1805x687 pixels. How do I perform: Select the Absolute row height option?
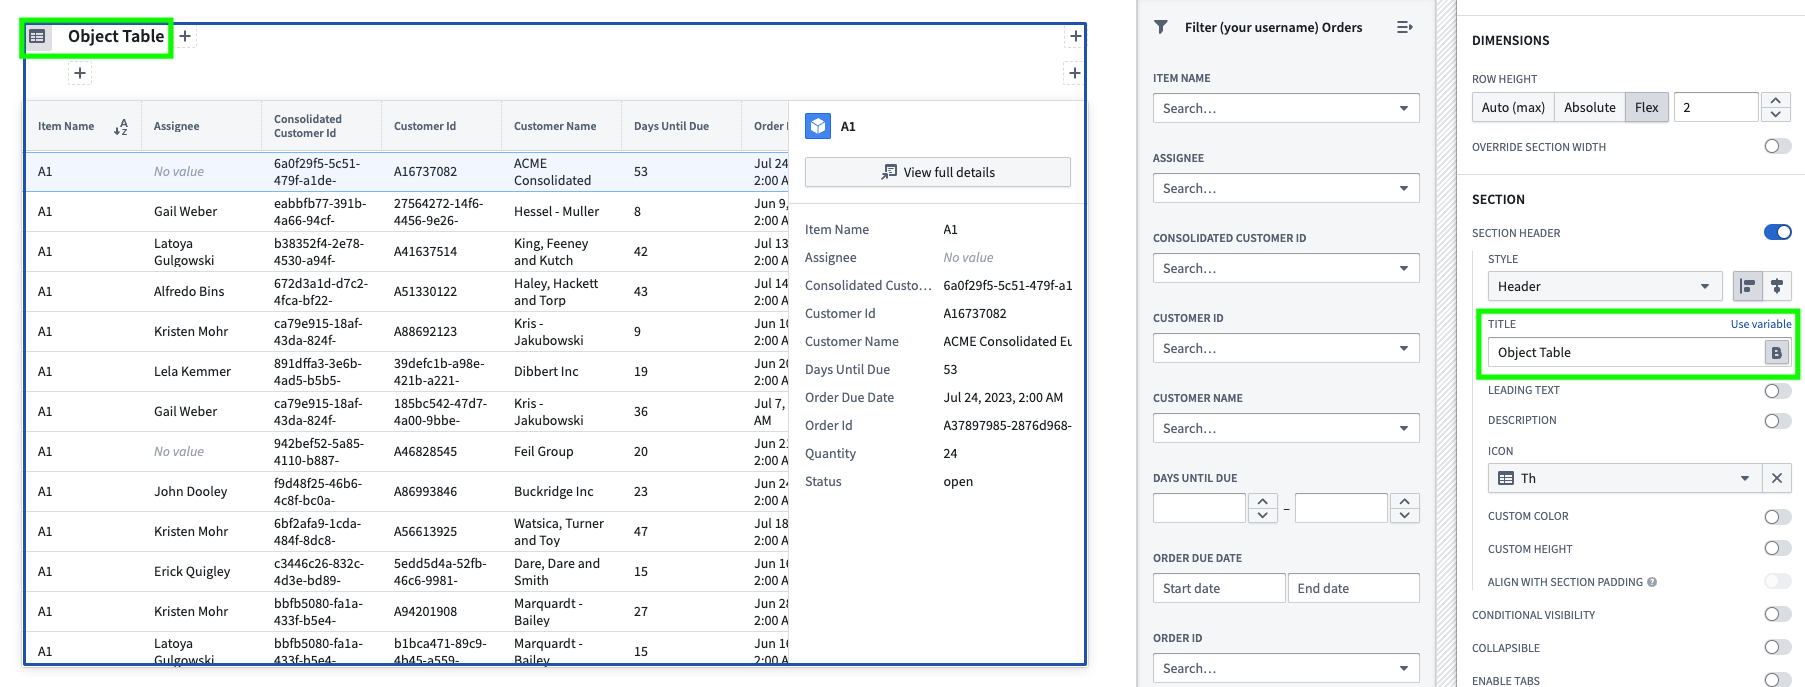1589,108
